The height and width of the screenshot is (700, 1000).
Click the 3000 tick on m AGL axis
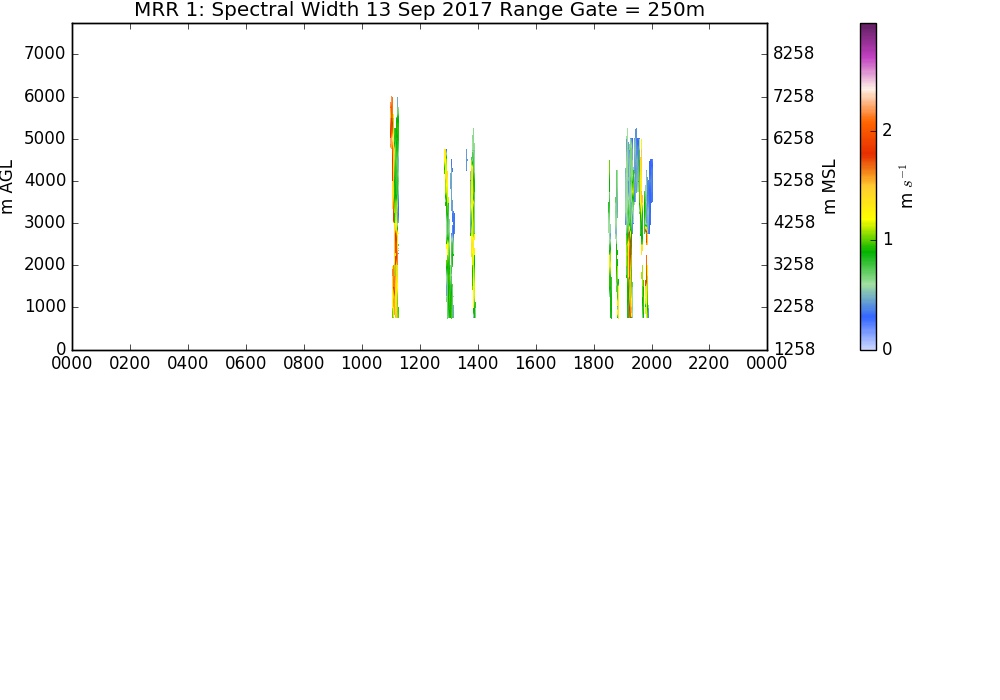(x=45, y=222)
